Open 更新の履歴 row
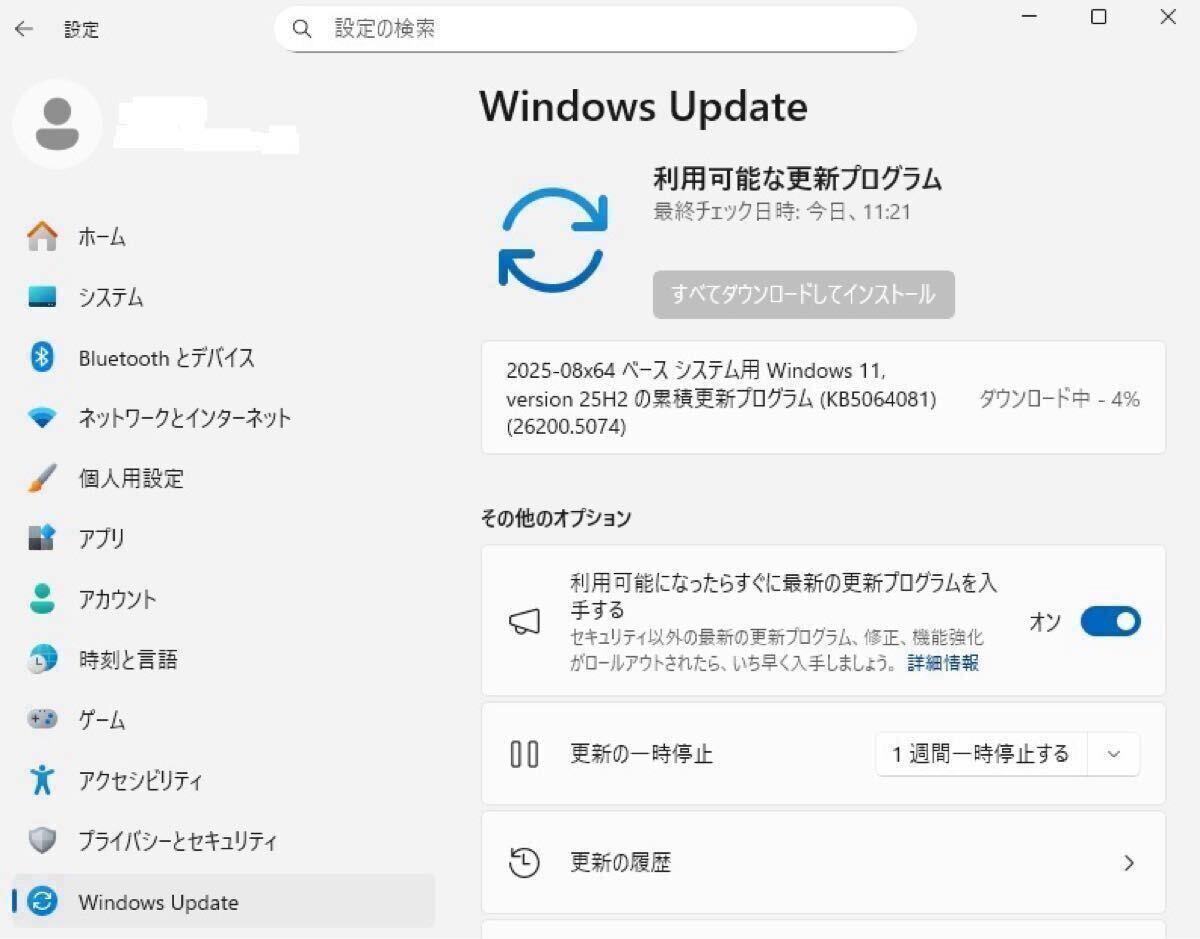 [x=823, y=862]
